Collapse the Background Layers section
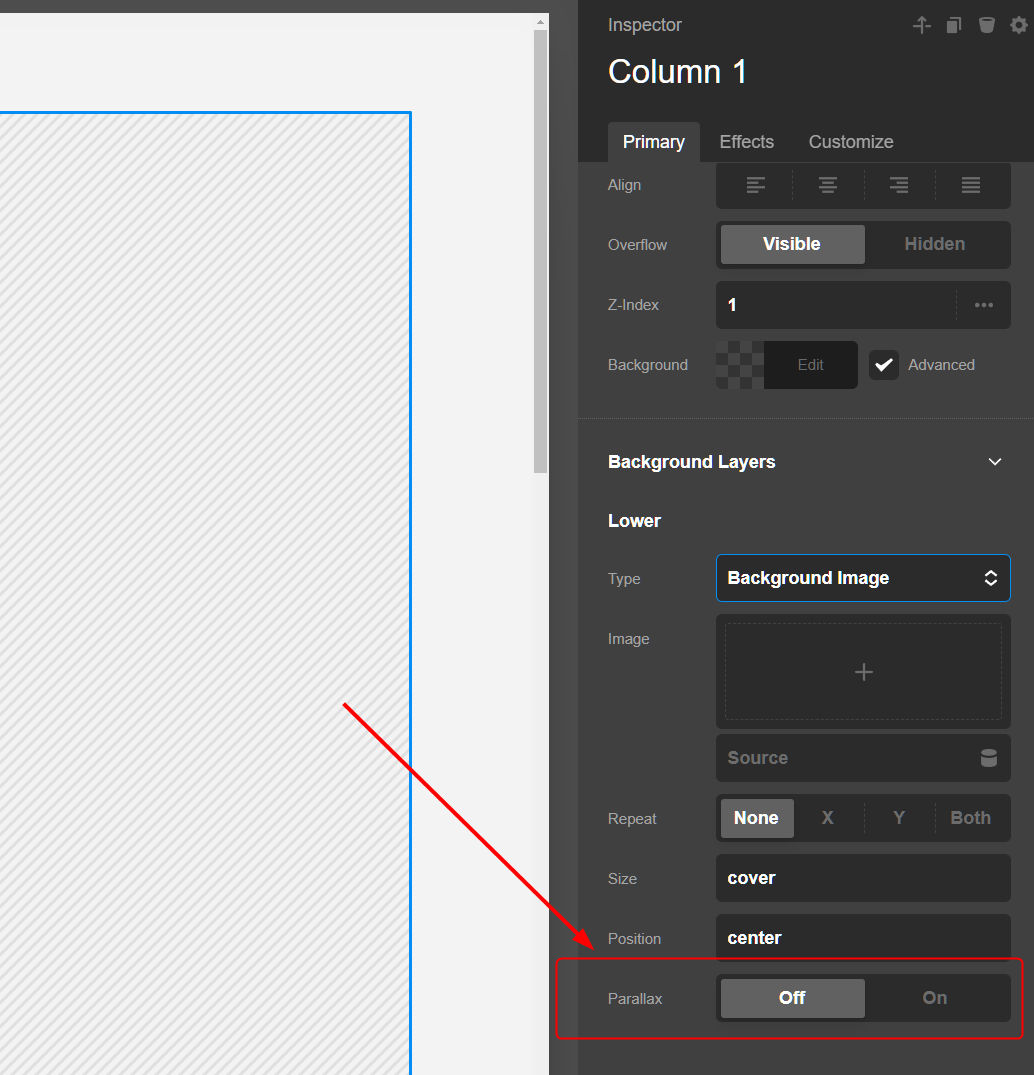 pos(994,462)
